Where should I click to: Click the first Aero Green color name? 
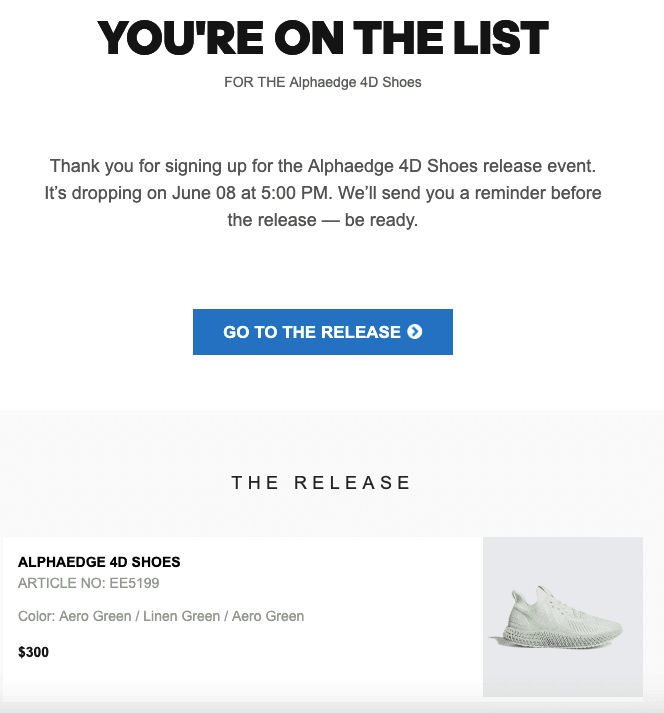click(95, 616)
